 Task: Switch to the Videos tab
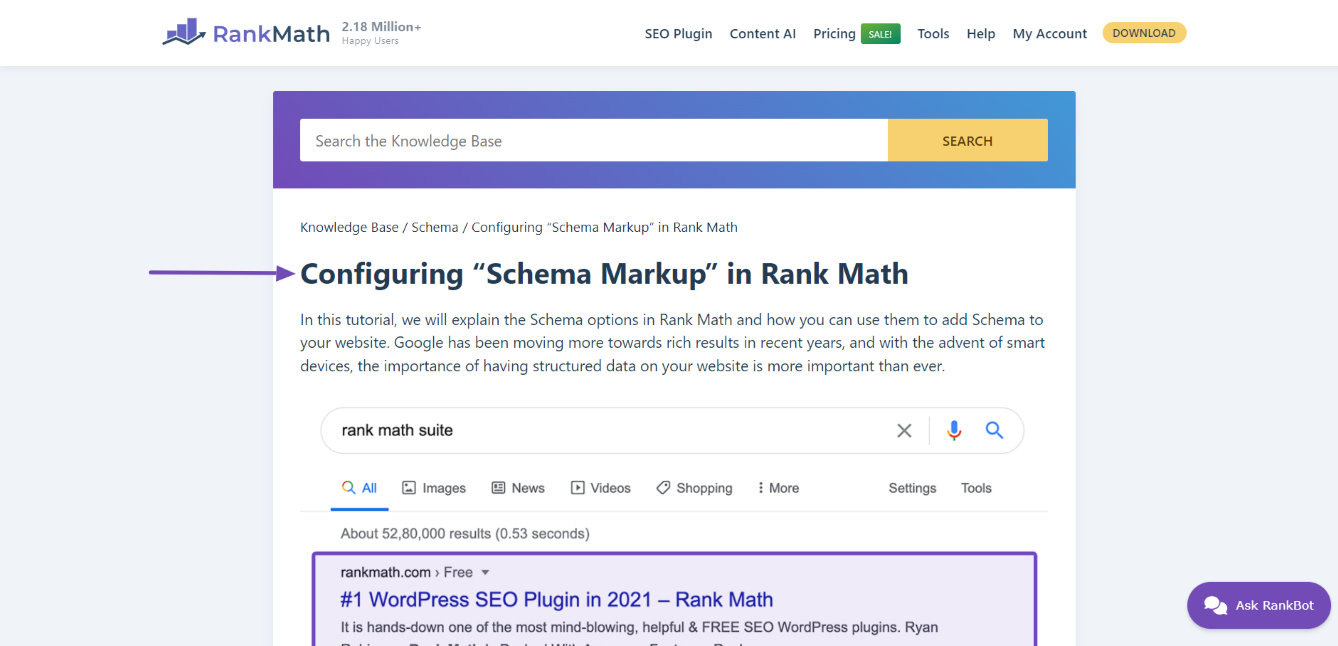coord(601,488)
